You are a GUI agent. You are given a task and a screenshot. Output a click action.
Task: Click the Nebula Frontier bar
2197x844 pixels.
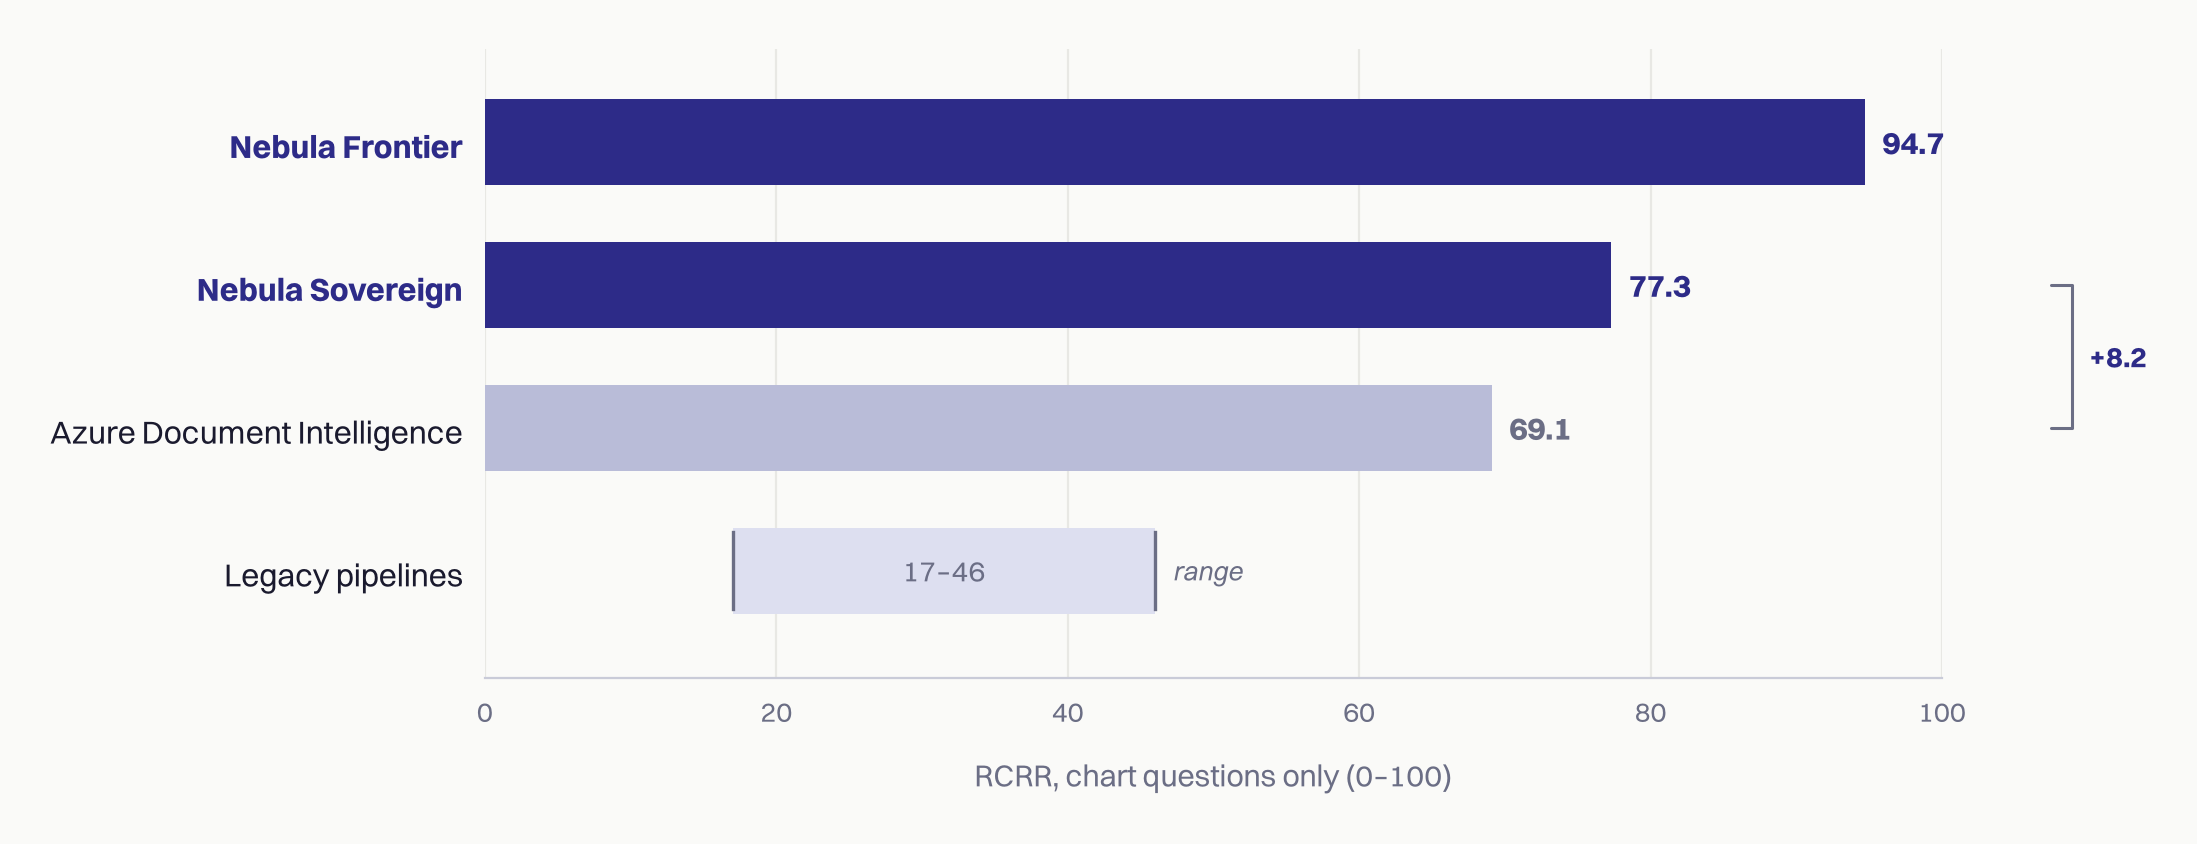click(x=1175, y=142)
